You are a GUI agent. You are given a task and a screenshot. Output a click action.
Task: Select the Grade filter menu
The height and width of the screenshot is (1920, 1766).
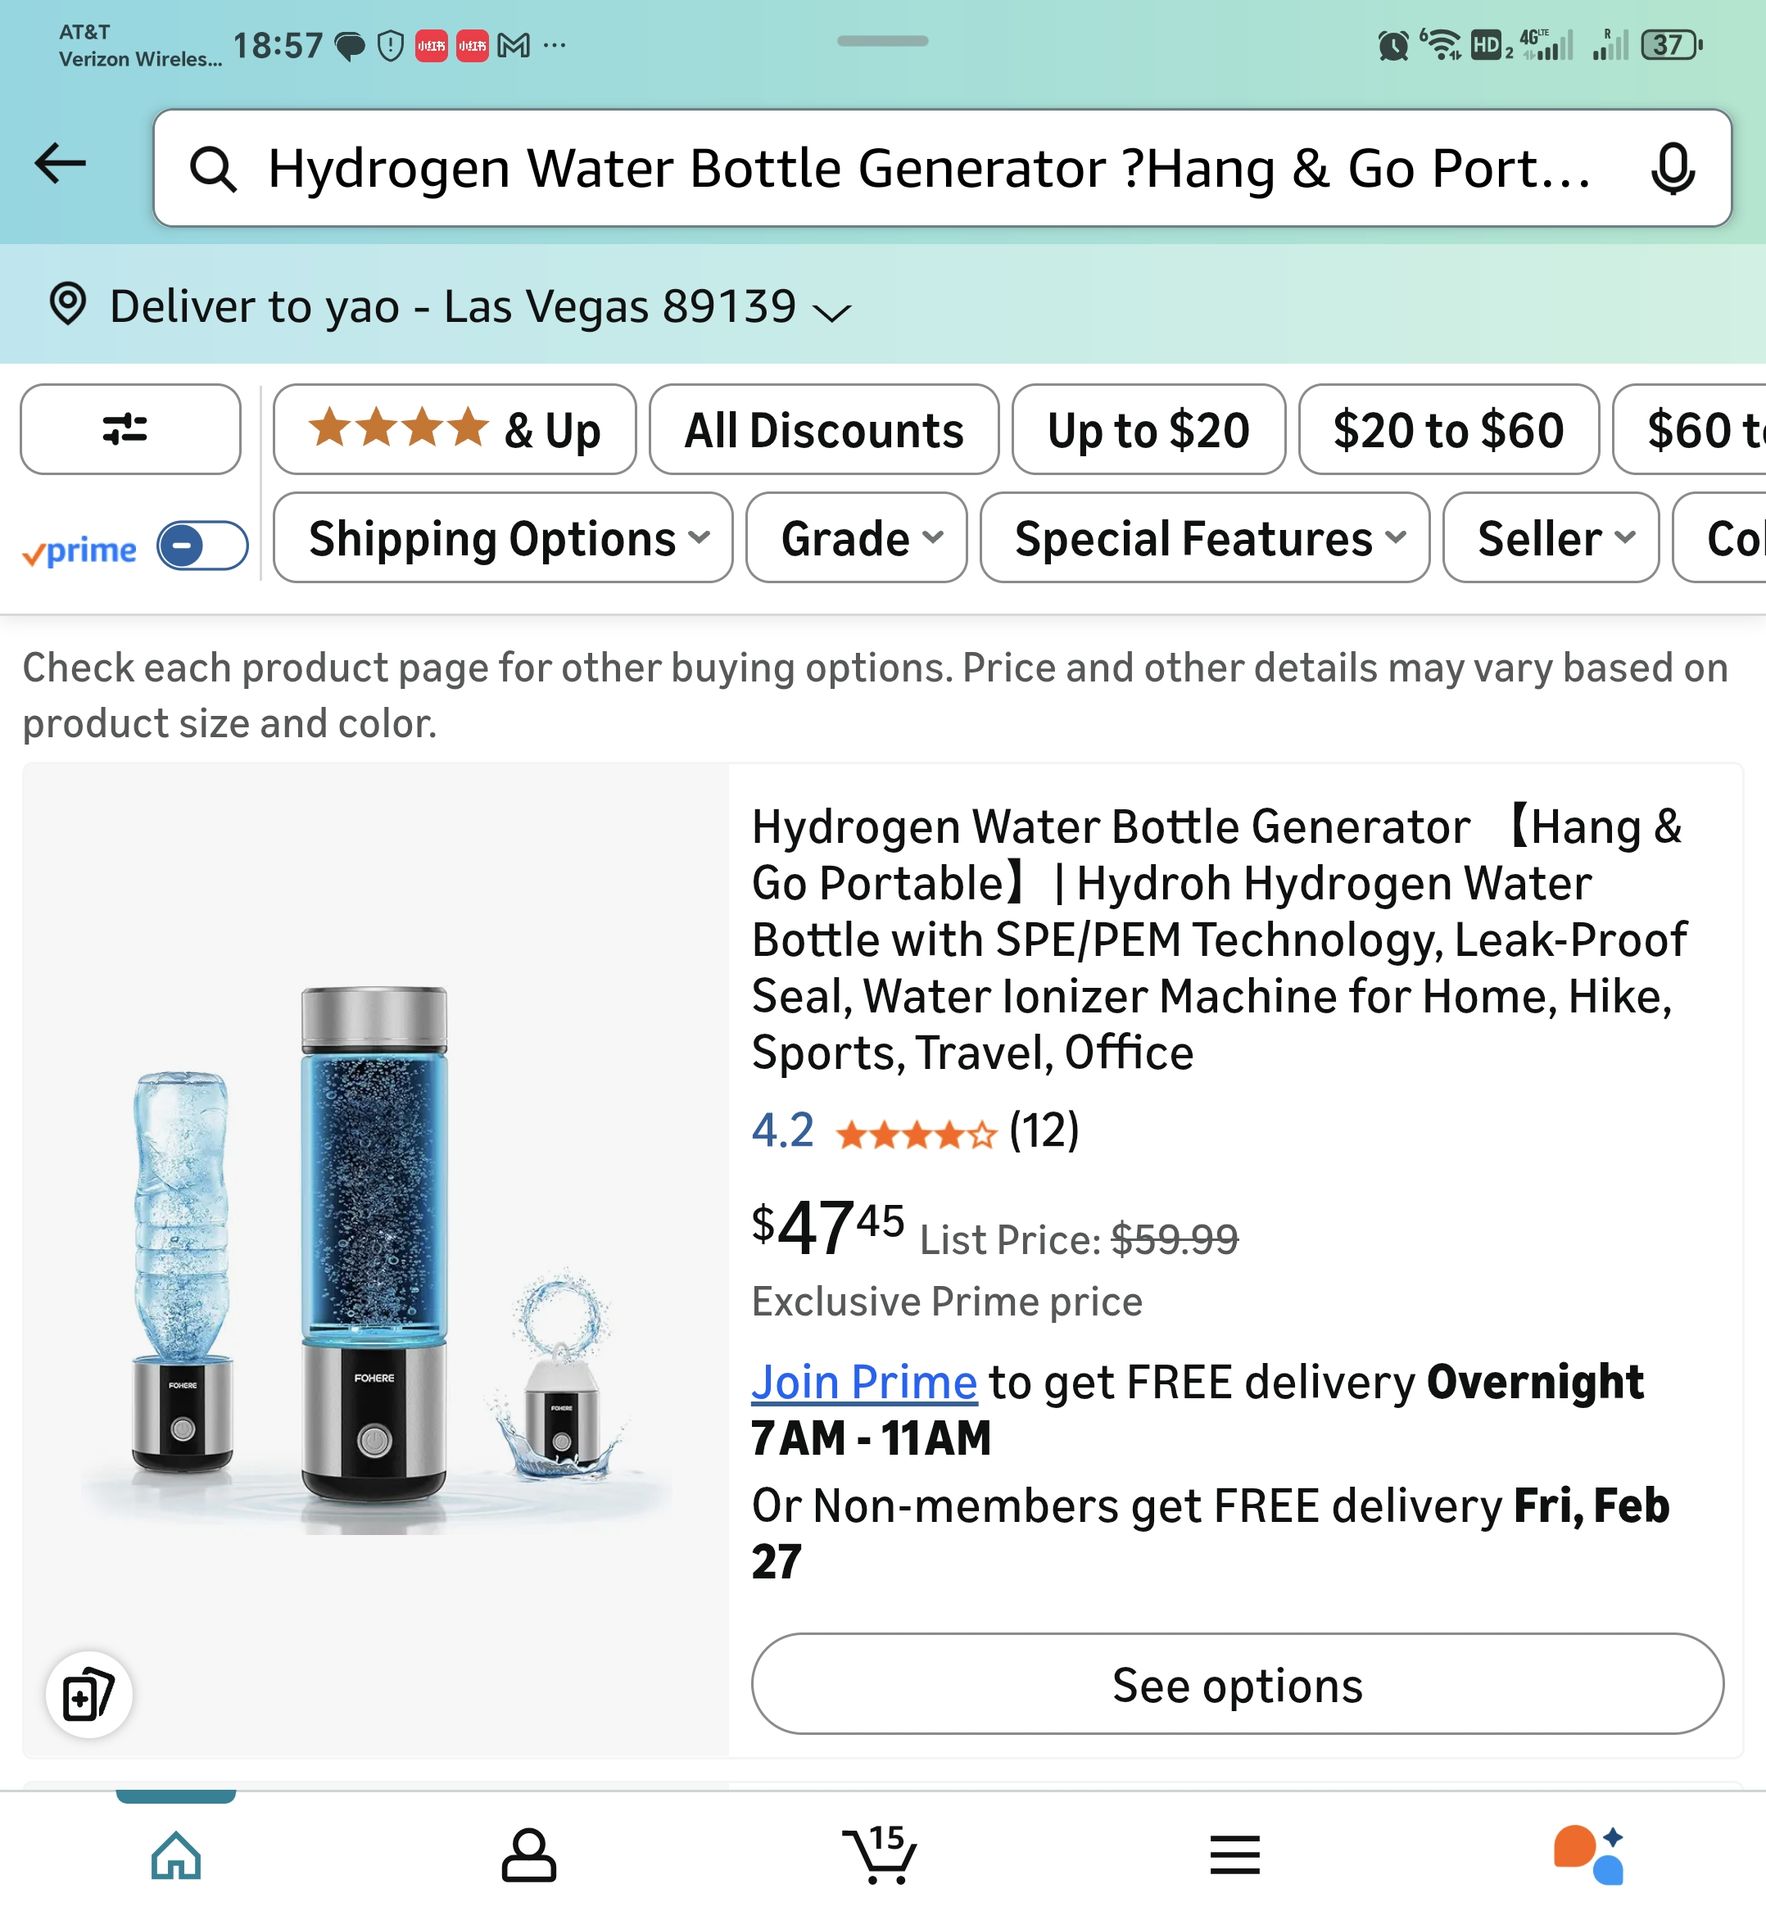[x=856, y=538]
